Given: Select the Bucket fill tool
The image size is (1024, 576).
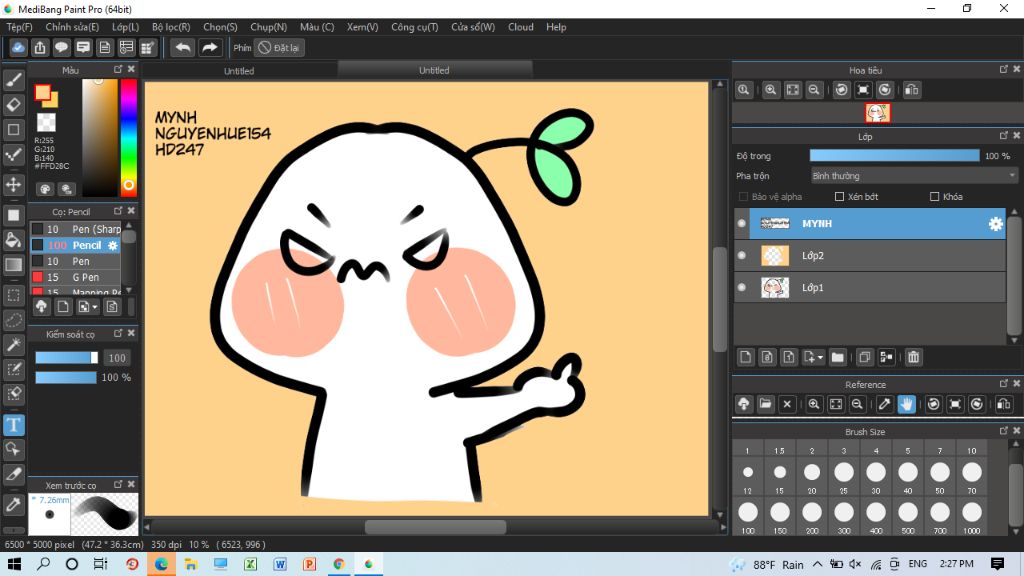Looking at the screenshot, I should tap(14, 240).
